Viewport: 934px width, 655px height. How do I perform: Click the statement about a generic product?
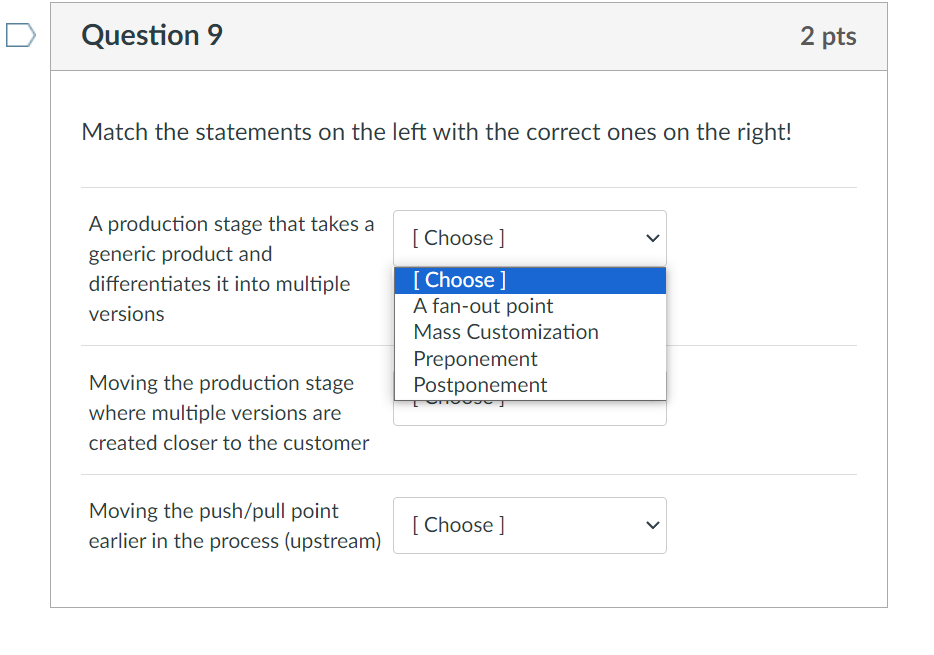point(230,268)
